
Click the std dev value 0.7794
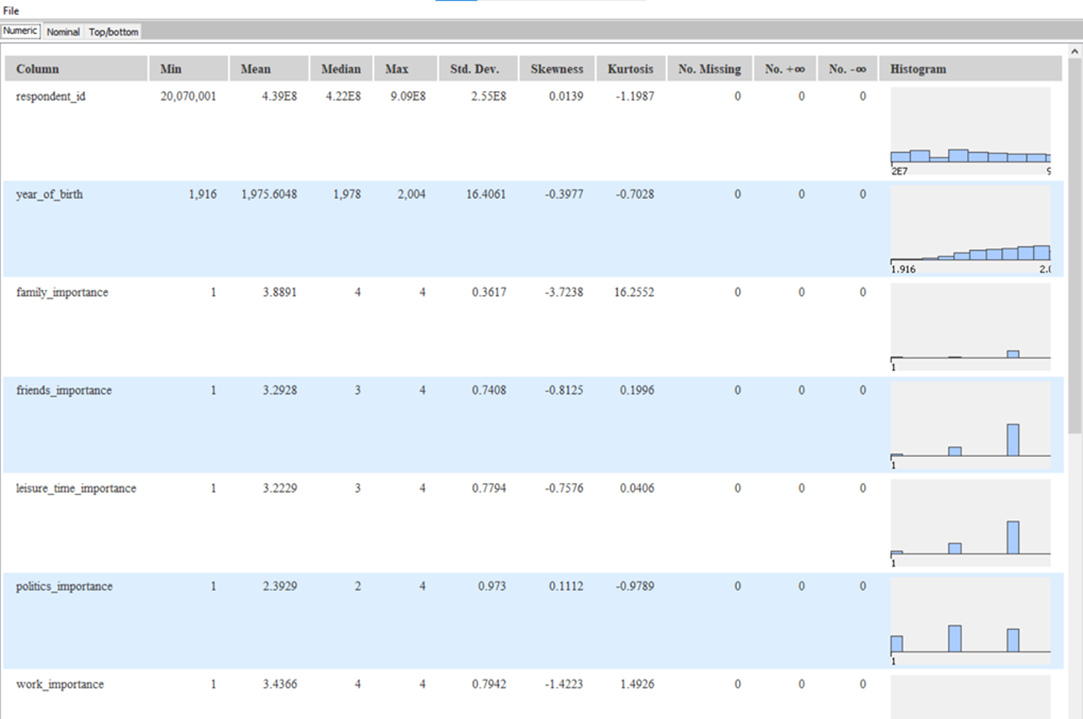pyautogui.click(x=489, y=488)
